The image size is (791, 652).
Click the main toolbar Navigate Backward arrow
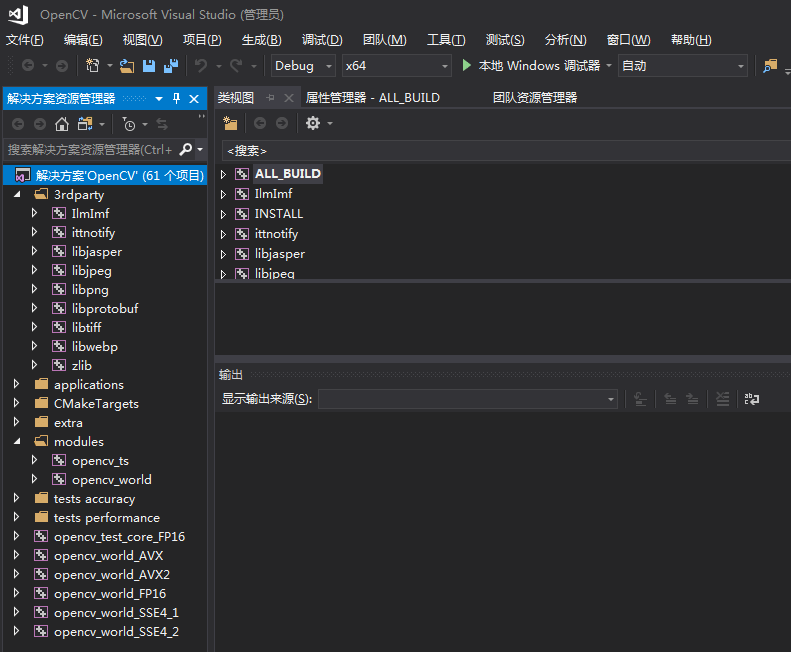point(28,66)
